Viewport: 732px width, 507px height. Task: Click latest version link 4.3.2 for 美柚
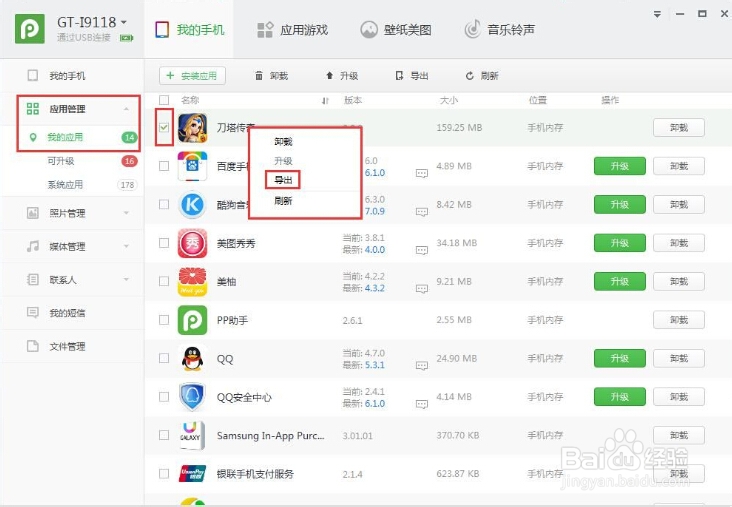click(x=375, y=288)
